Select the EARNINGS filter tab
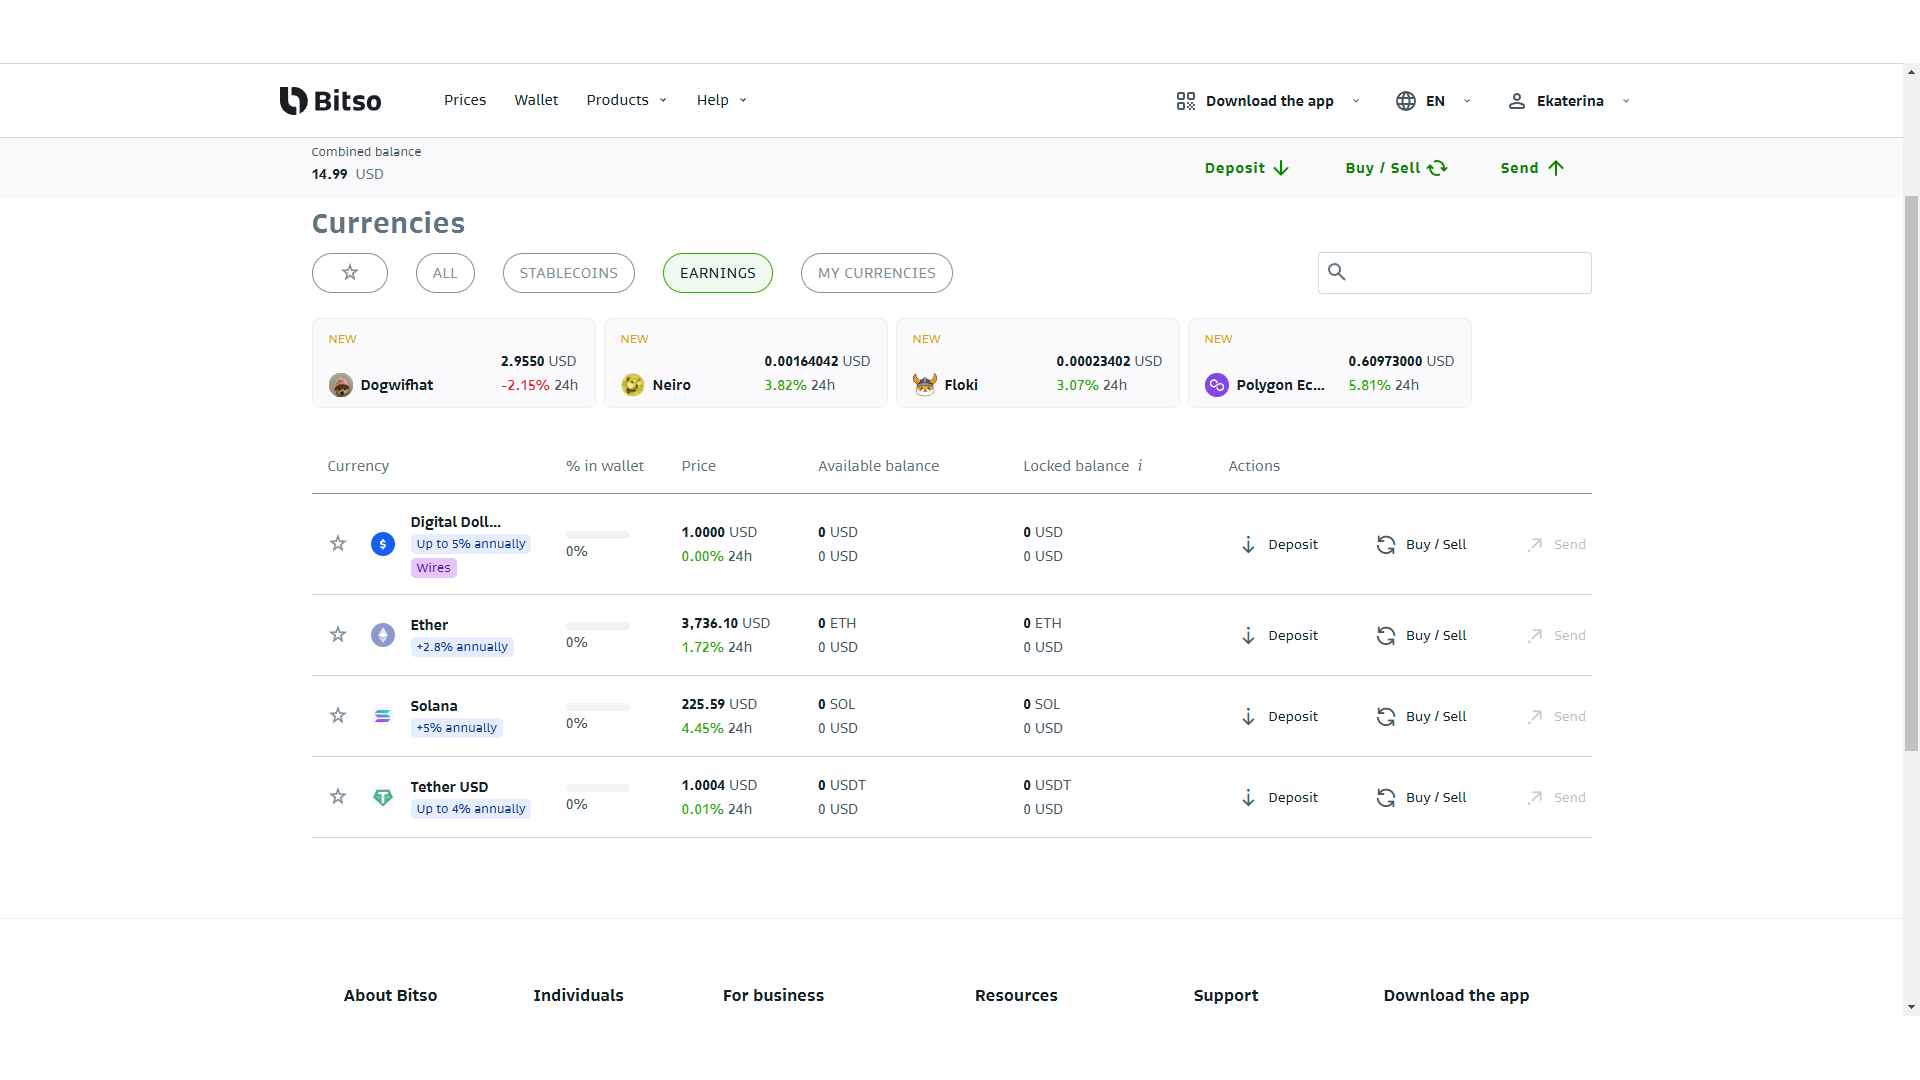The height and width of the screenshot is (1080, 1920). (x=718, y=273)
